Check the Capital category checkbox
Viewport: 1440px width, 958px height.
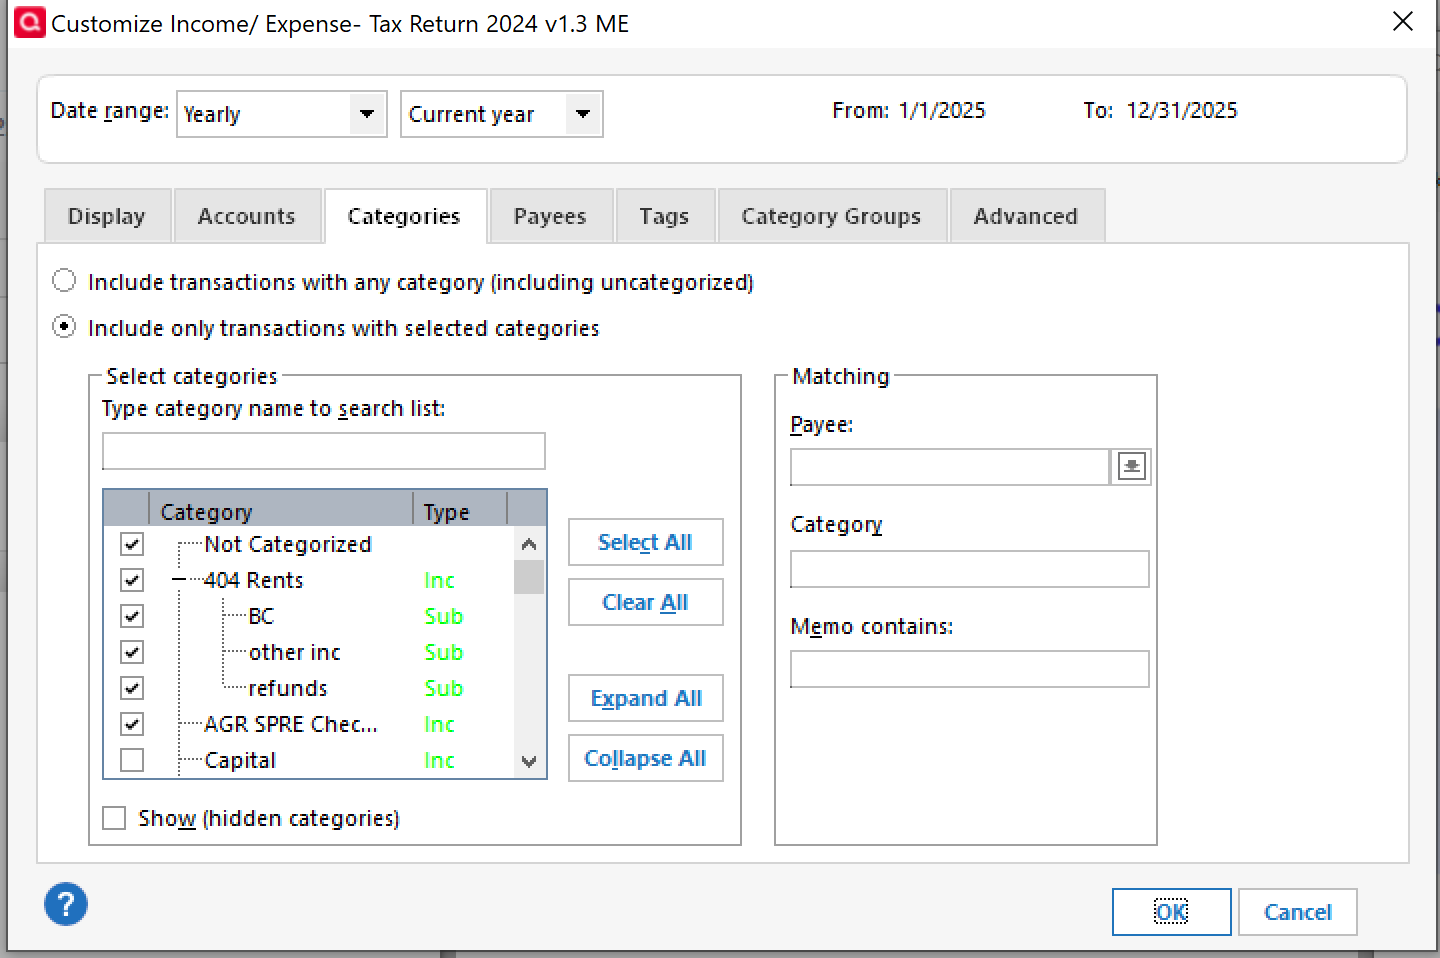pyautogui.click(x=132, y=760)
